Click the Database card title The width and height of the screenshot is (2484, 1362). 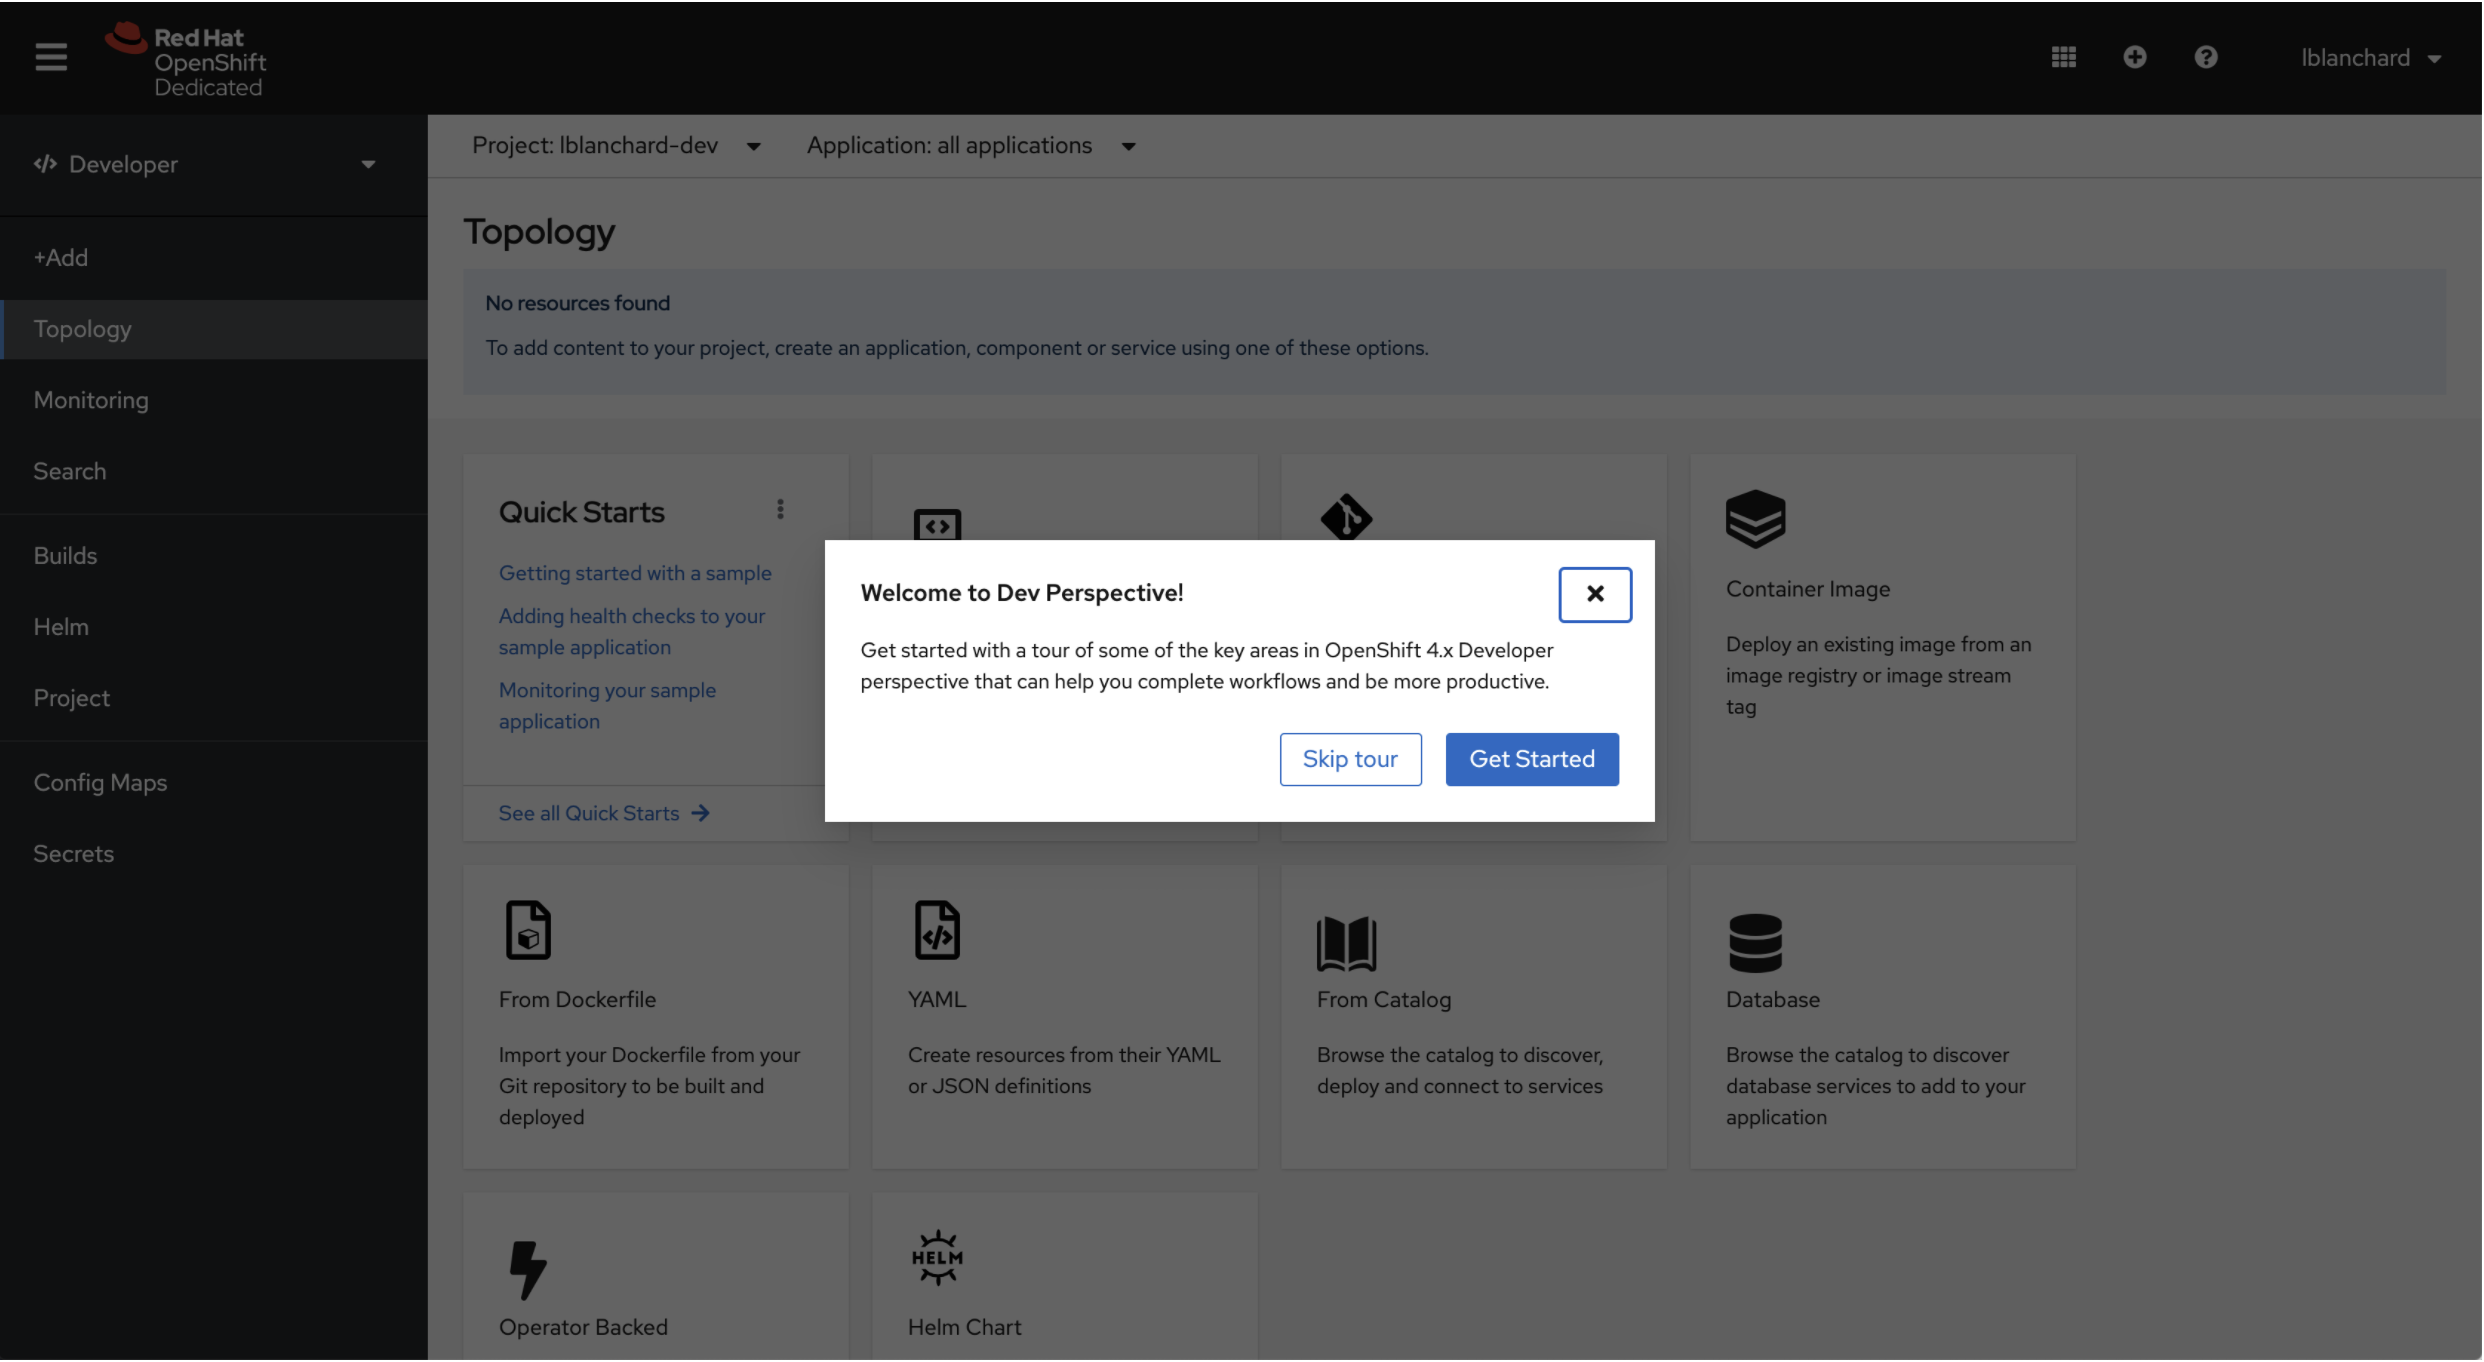(x=1773, y=1000)
